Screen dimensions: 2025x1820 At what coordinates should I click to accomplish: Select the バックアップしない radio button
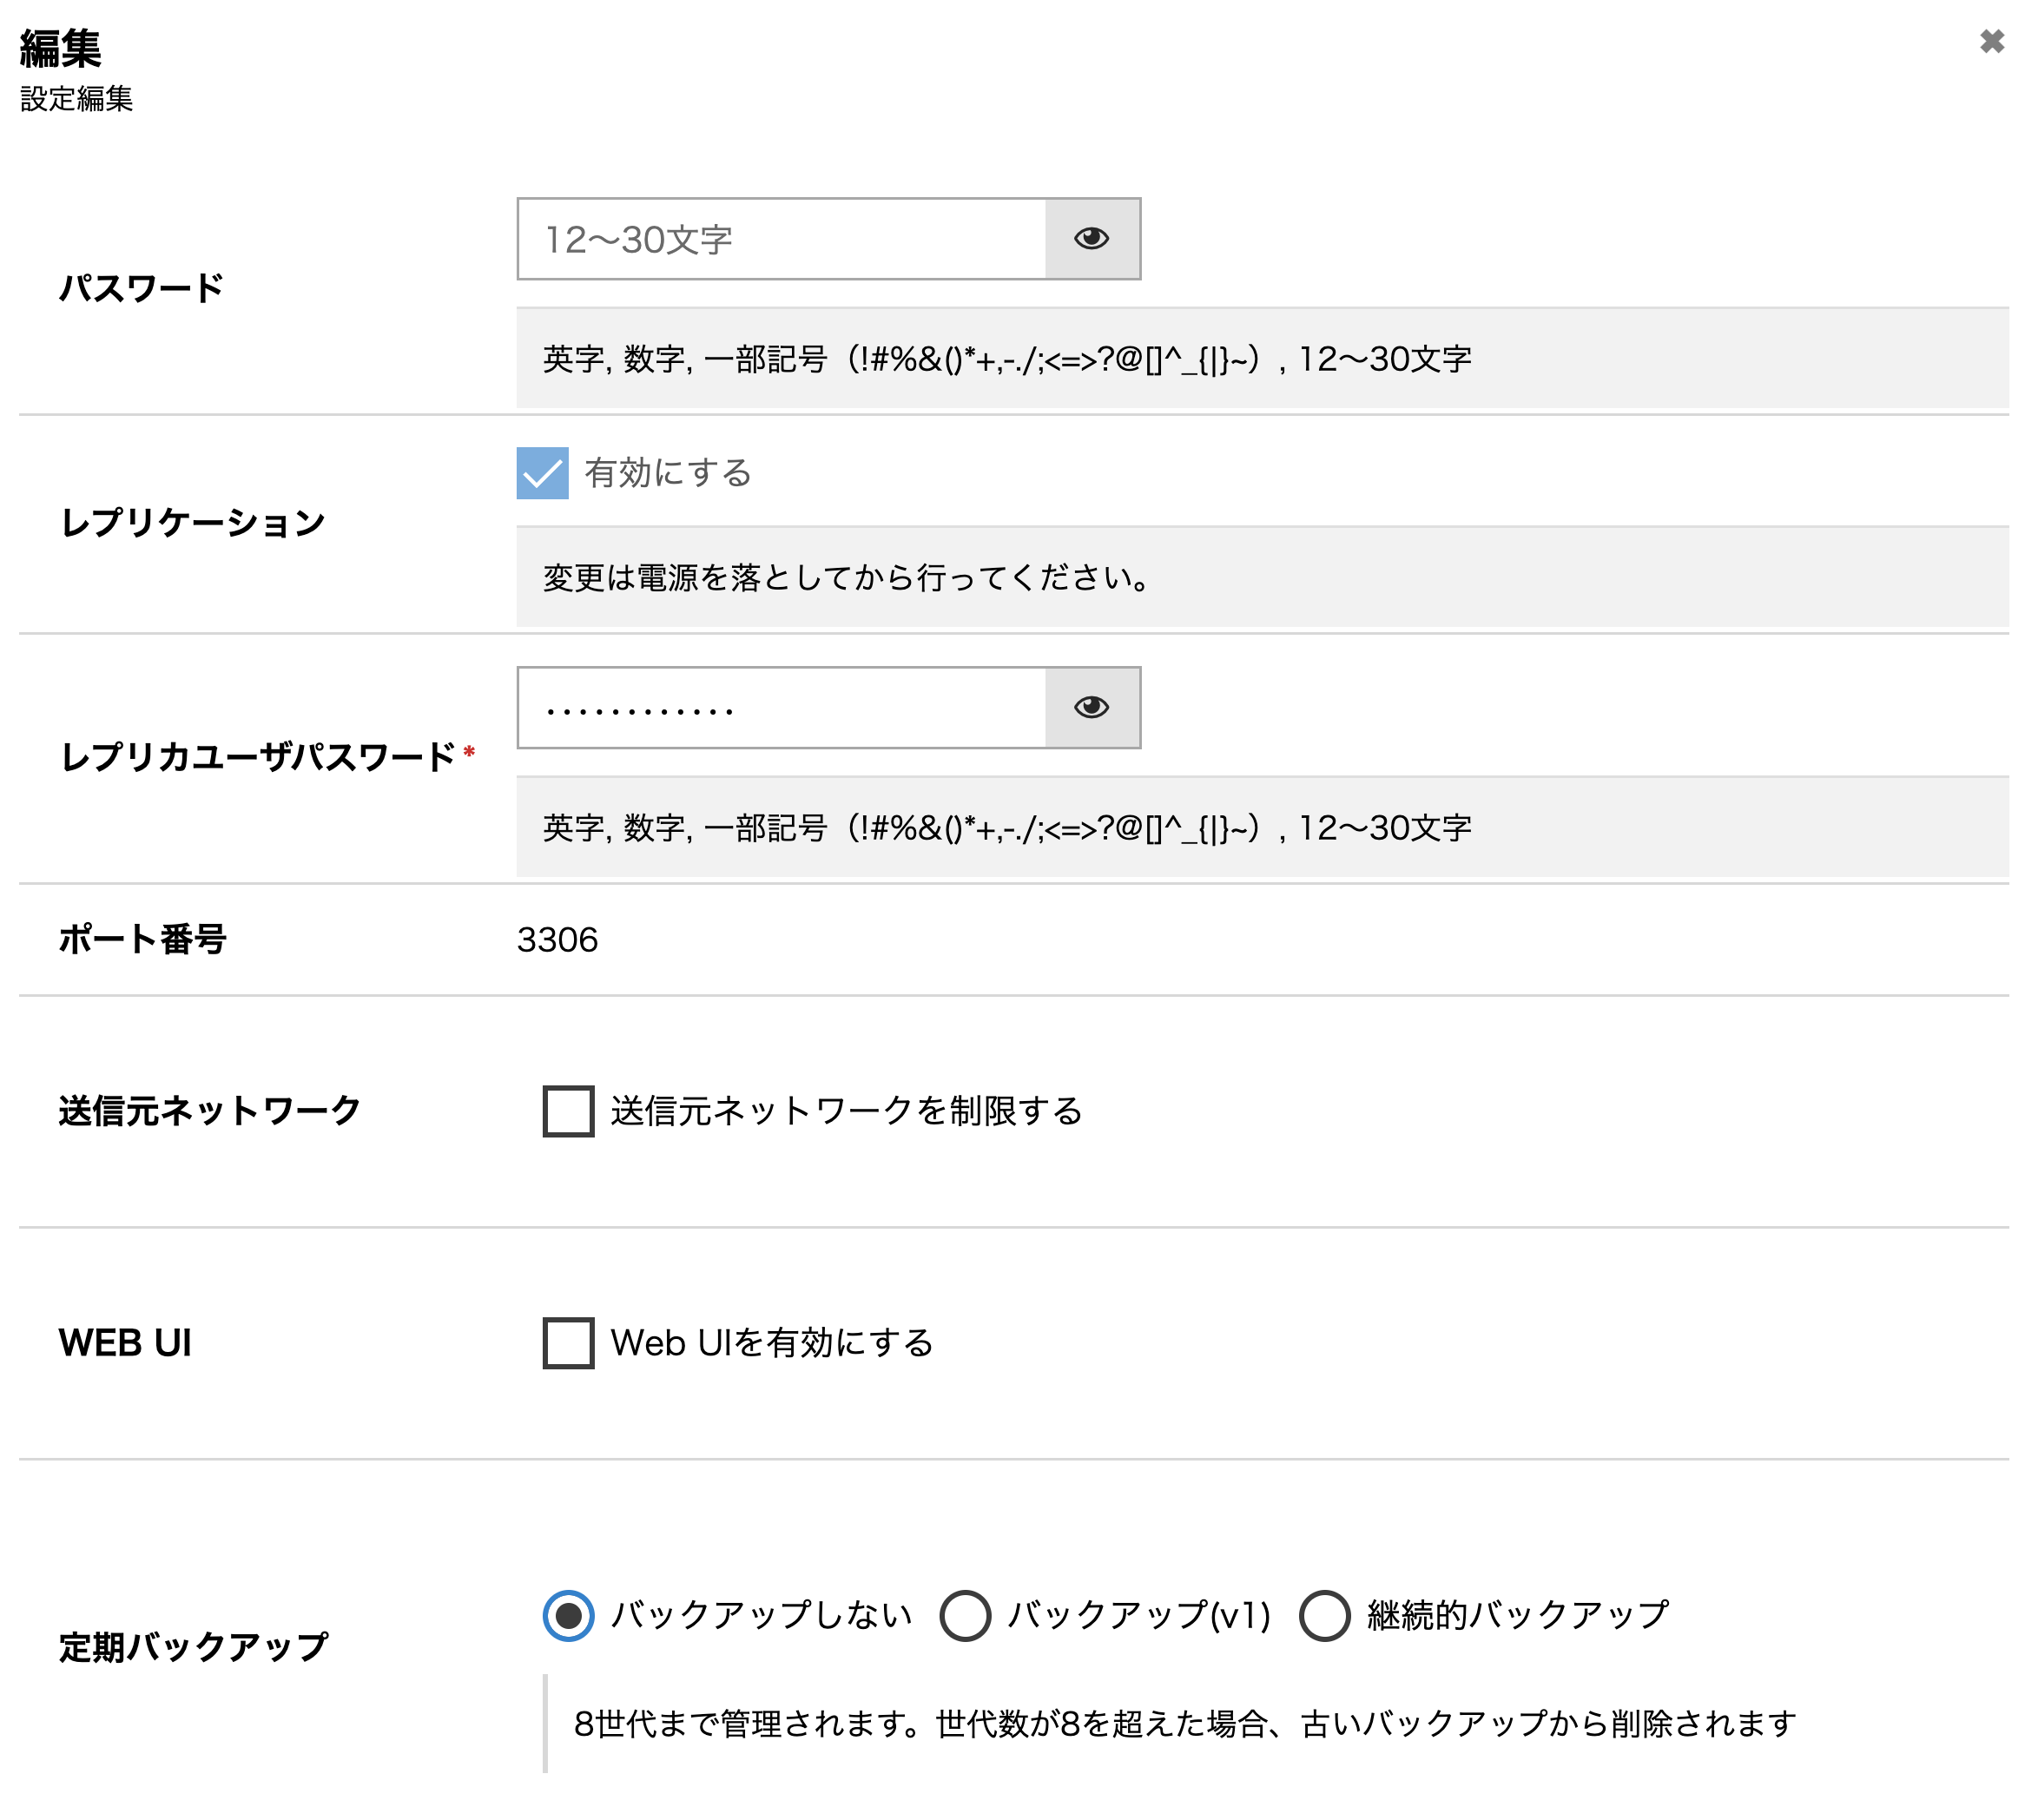[568, 1615]
